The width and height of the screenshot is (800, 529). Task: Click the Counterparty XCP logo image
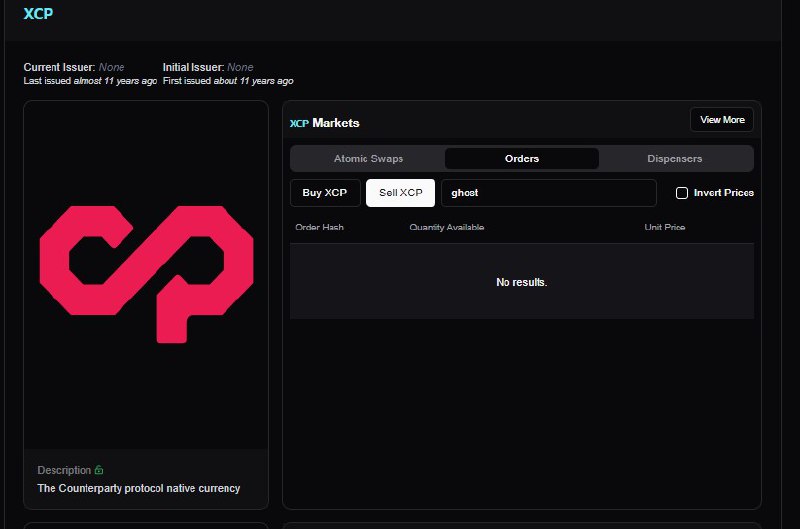pos(146,274)
